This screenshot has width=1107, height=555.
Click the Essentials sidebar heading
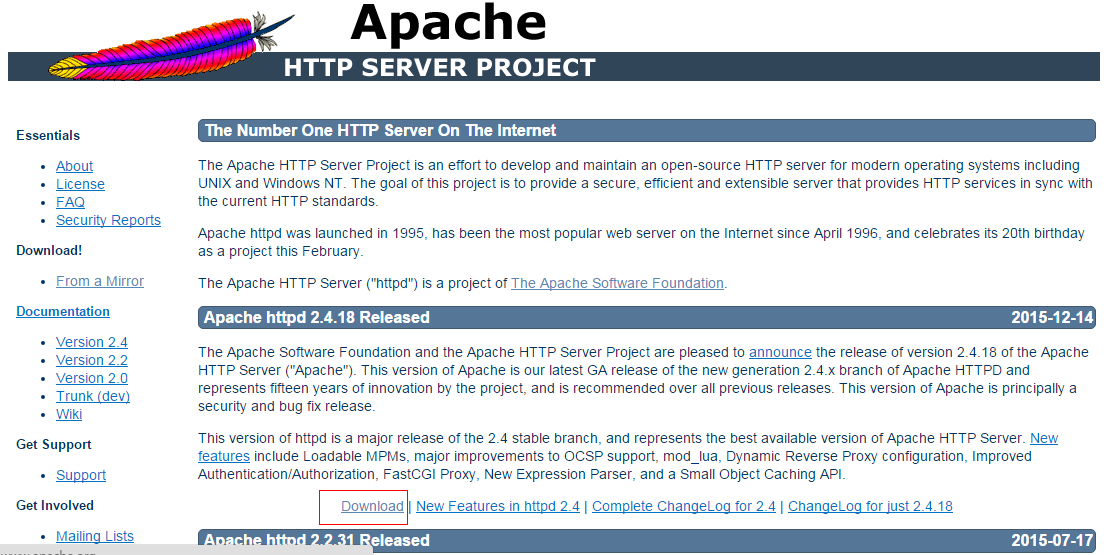click(48, 136)
